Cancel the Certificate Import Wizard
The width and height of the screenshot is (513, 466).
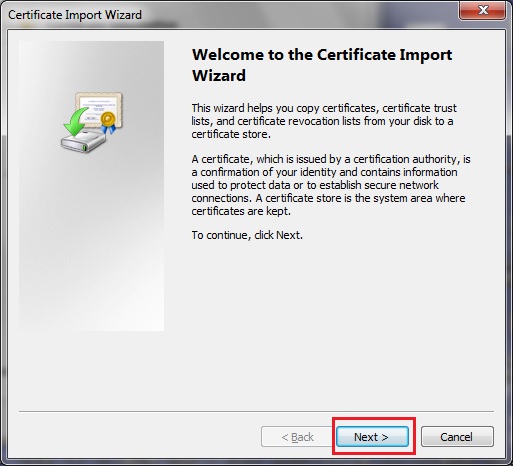[457, 436]
